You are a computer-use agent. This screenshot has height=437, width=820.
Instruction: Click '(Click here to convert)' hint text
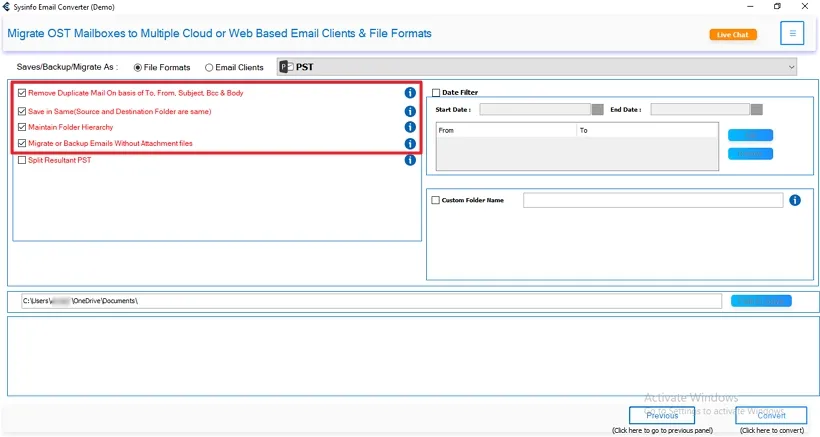click(772, 431)
